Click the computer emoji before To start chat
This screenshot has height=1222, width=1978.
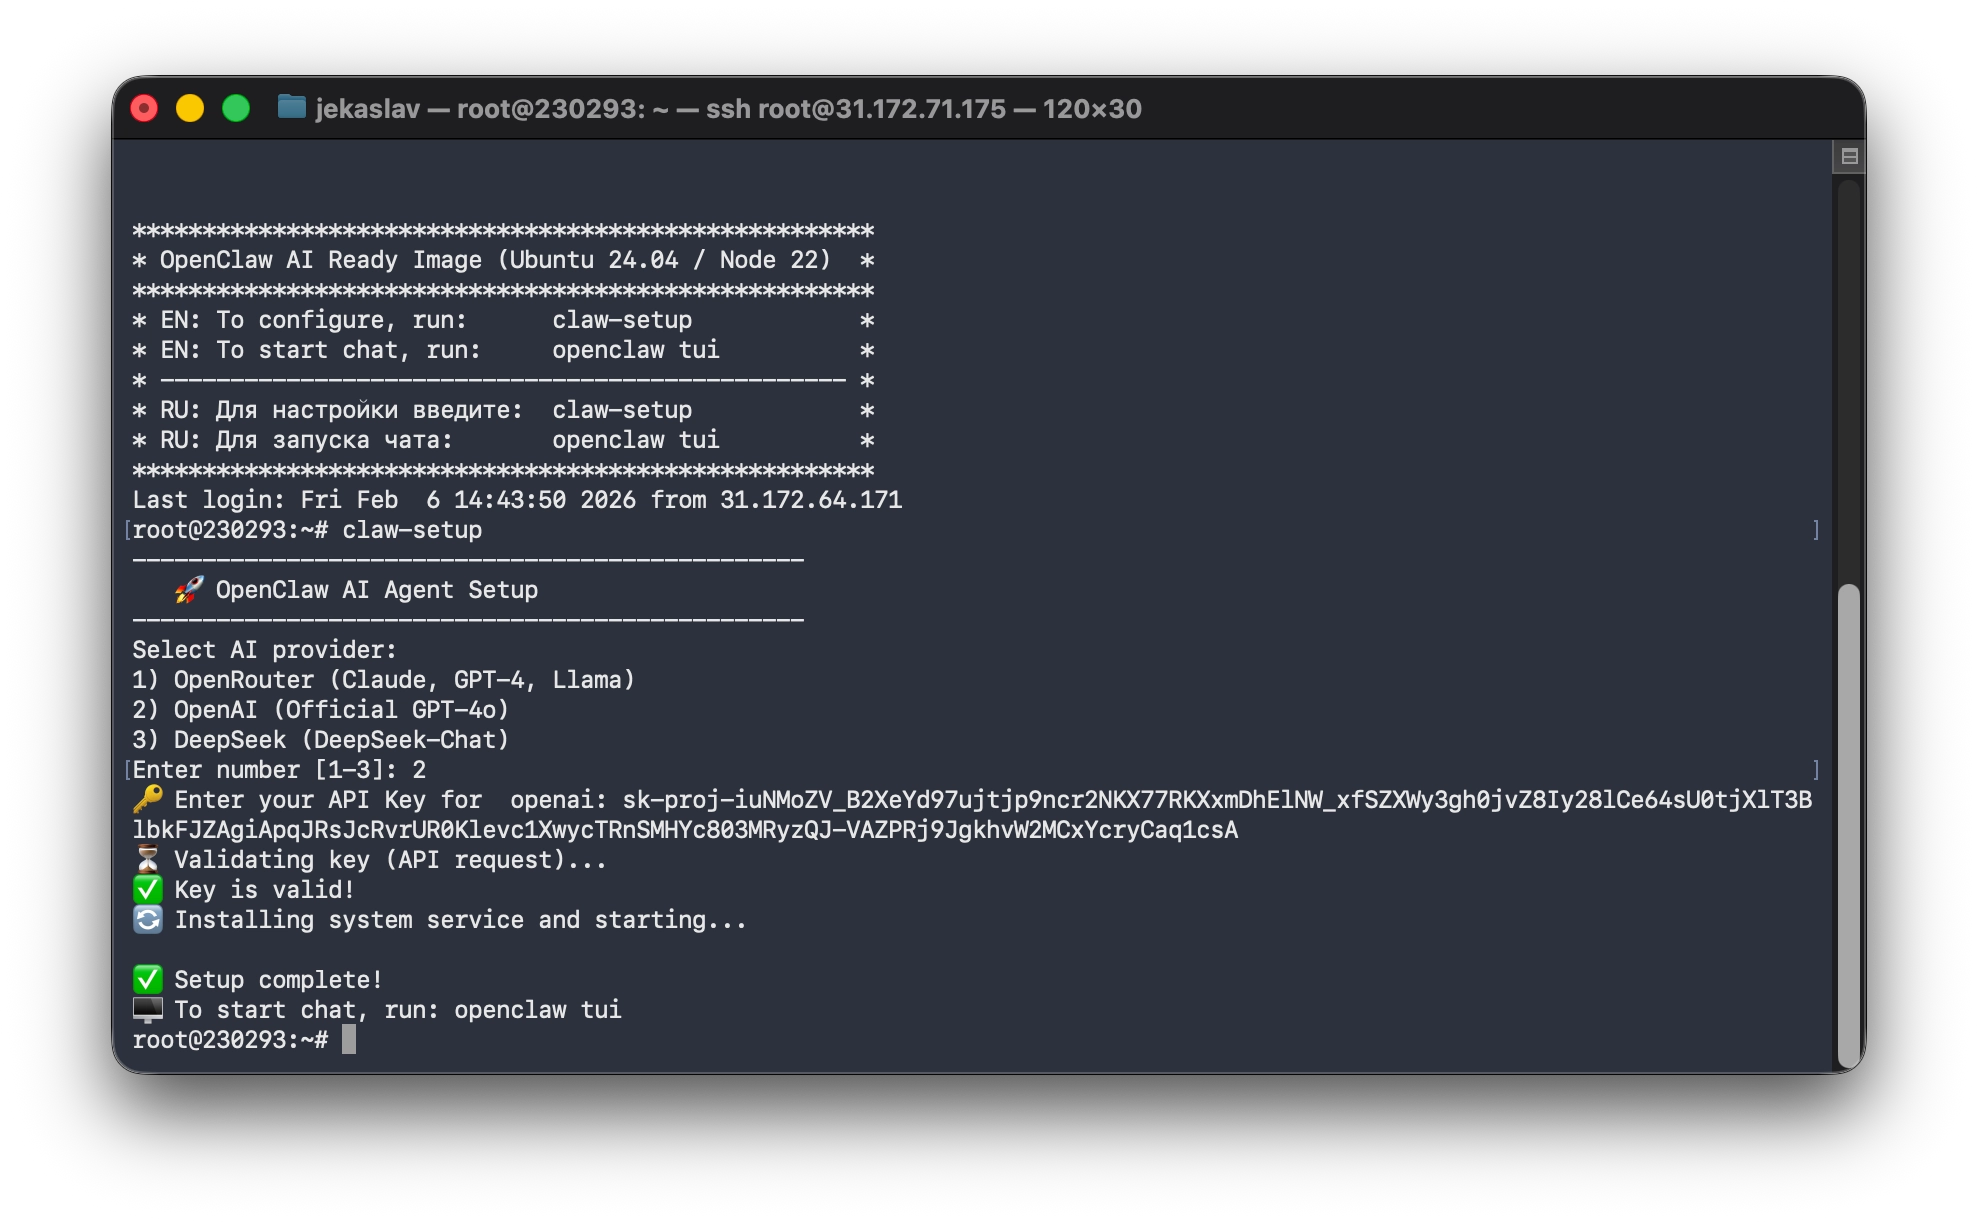[148, 1009]
